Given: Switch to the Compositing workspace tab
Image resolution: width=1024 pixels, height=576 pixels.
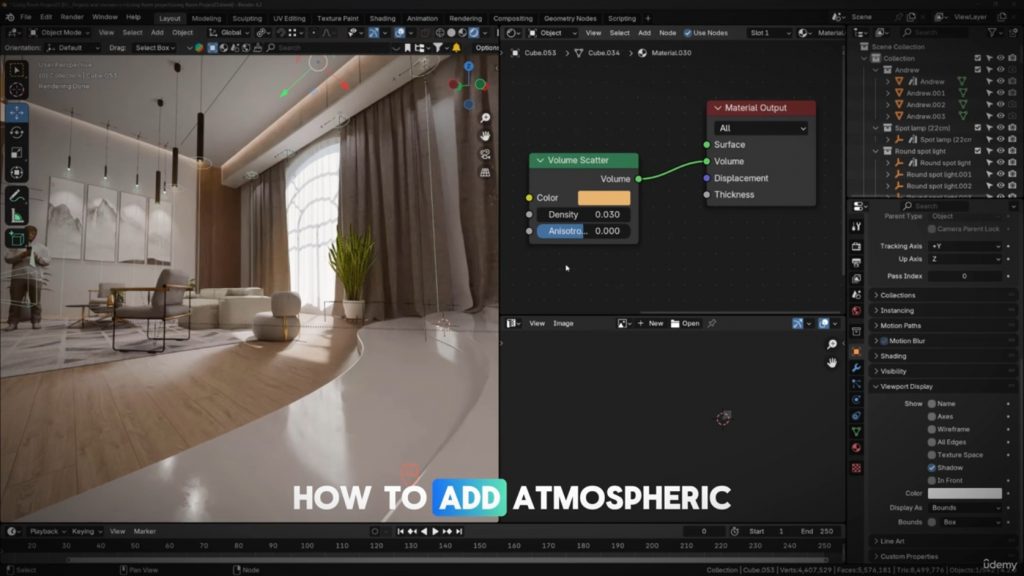Looking at the screenshot, I should tap(513, 18).
